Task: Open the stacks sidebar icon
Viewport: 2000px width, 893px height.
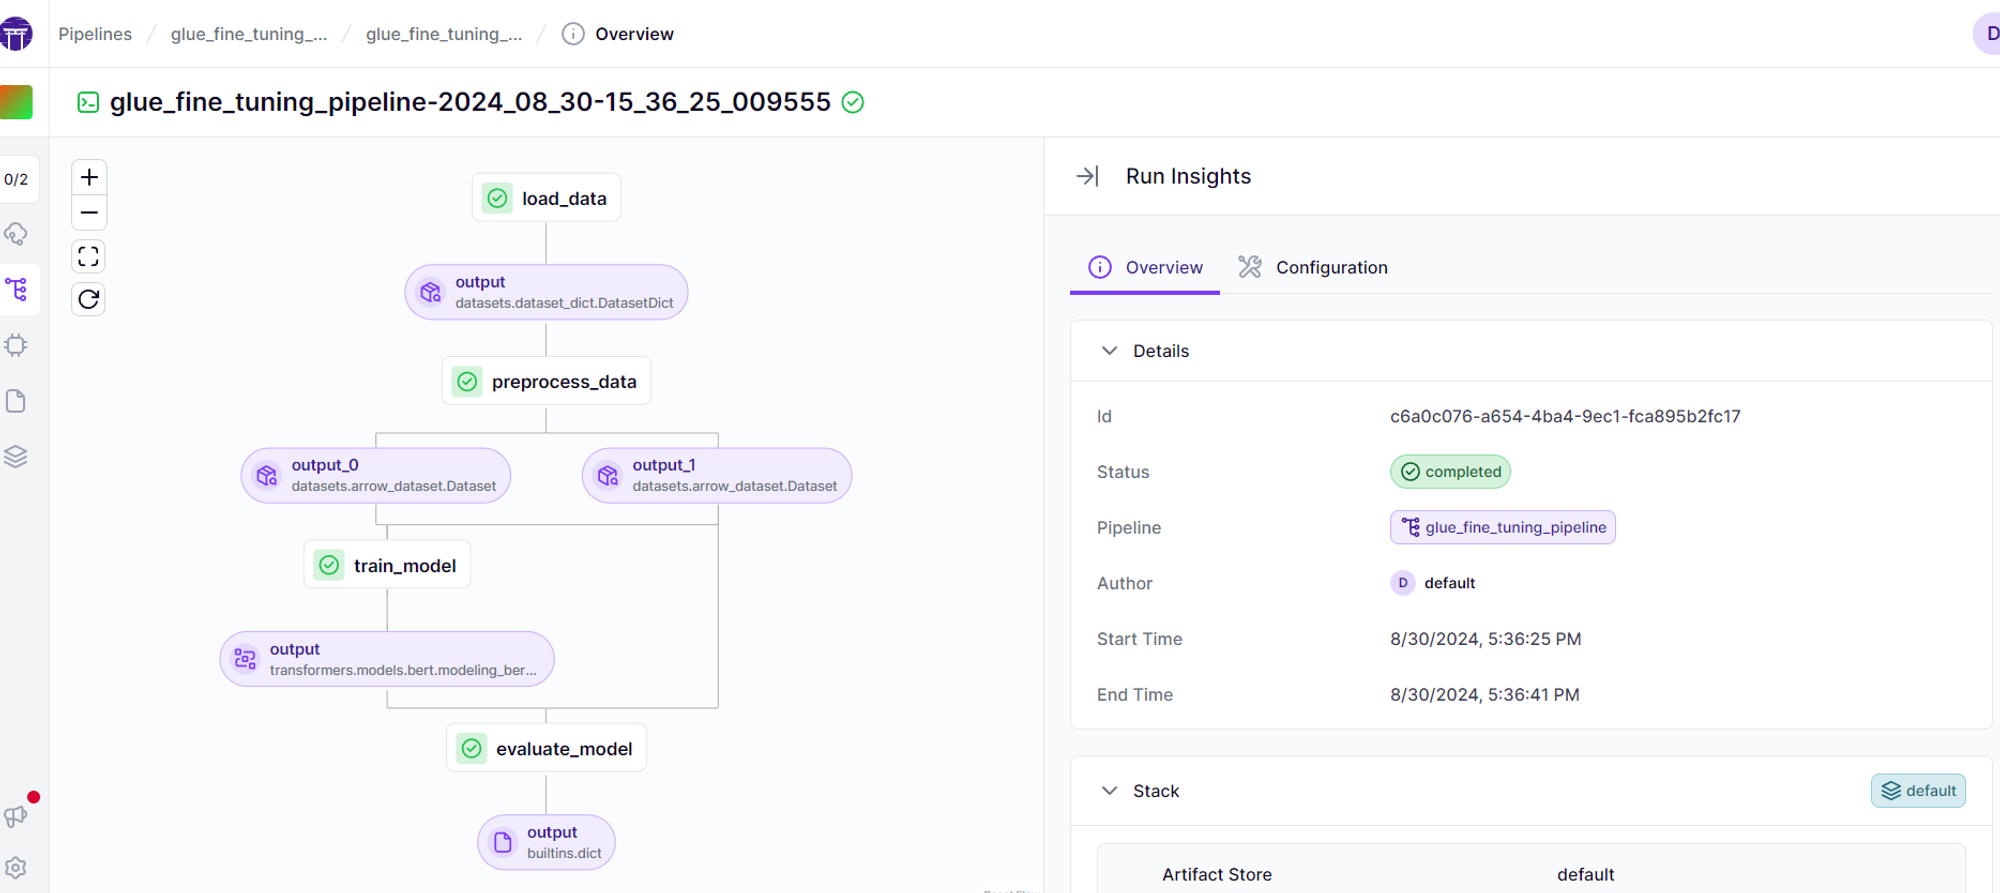Action: click(x=16, y=457)
